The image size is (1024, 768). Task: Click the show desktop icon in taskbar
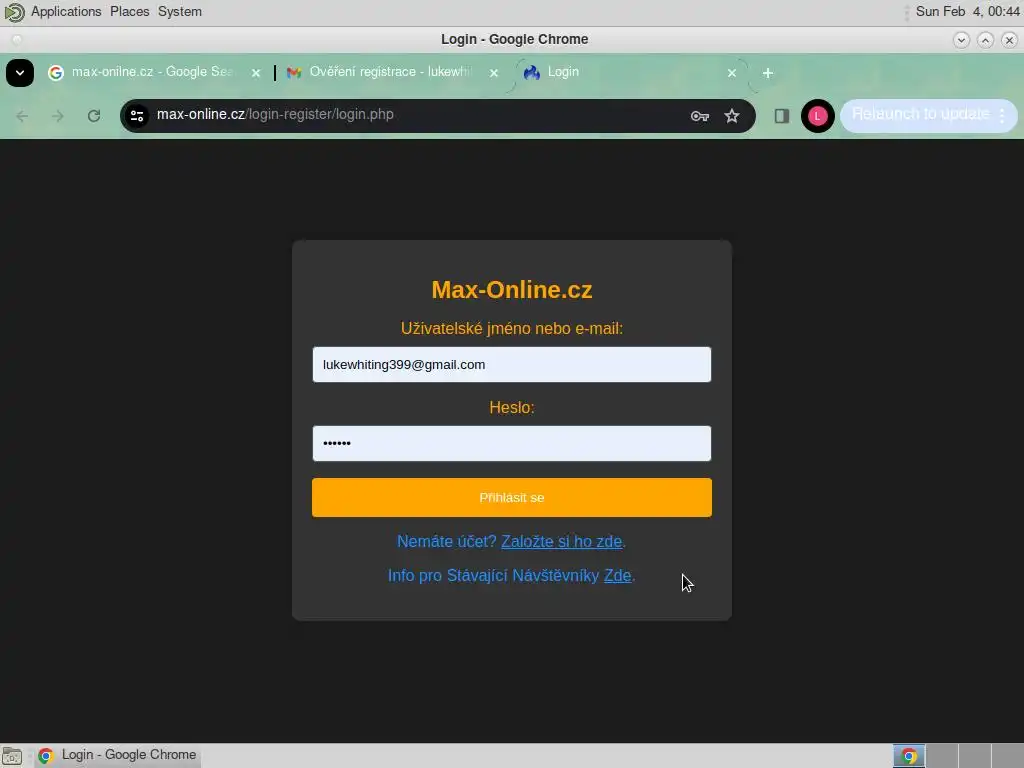point(12,756)
